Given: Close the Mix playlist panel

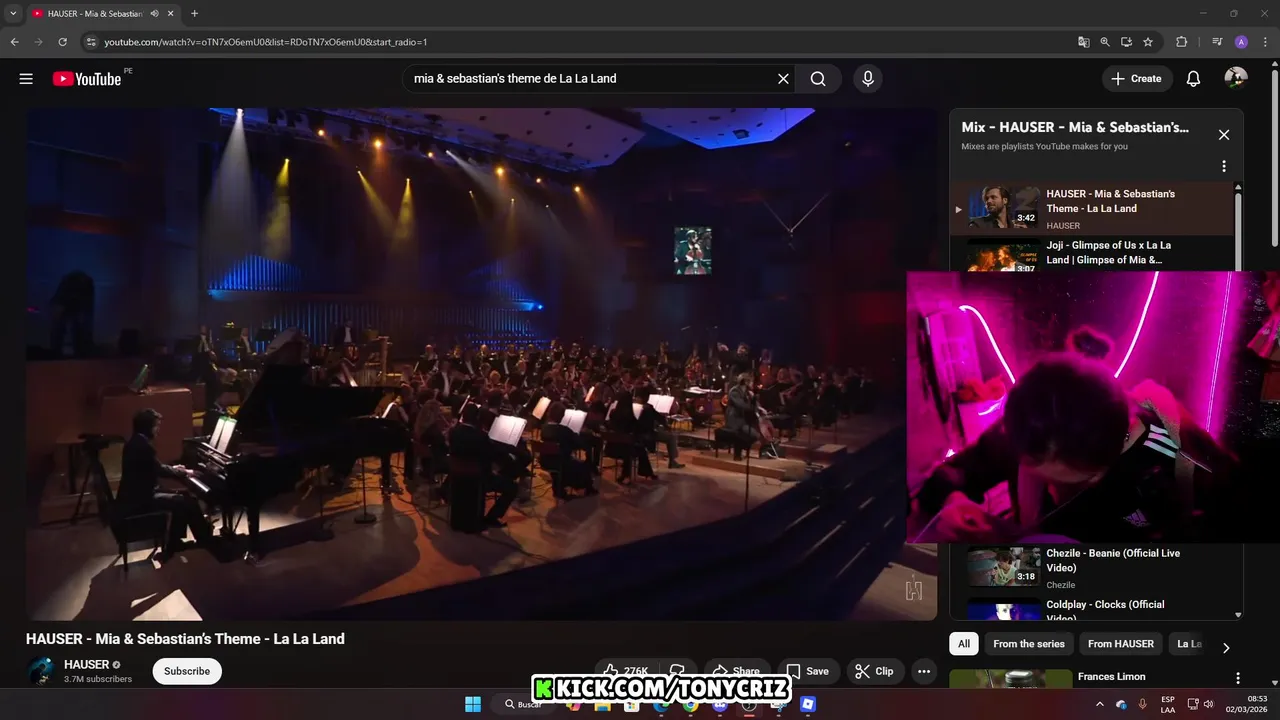Looking at the screenshot, I should [1223, 135].
